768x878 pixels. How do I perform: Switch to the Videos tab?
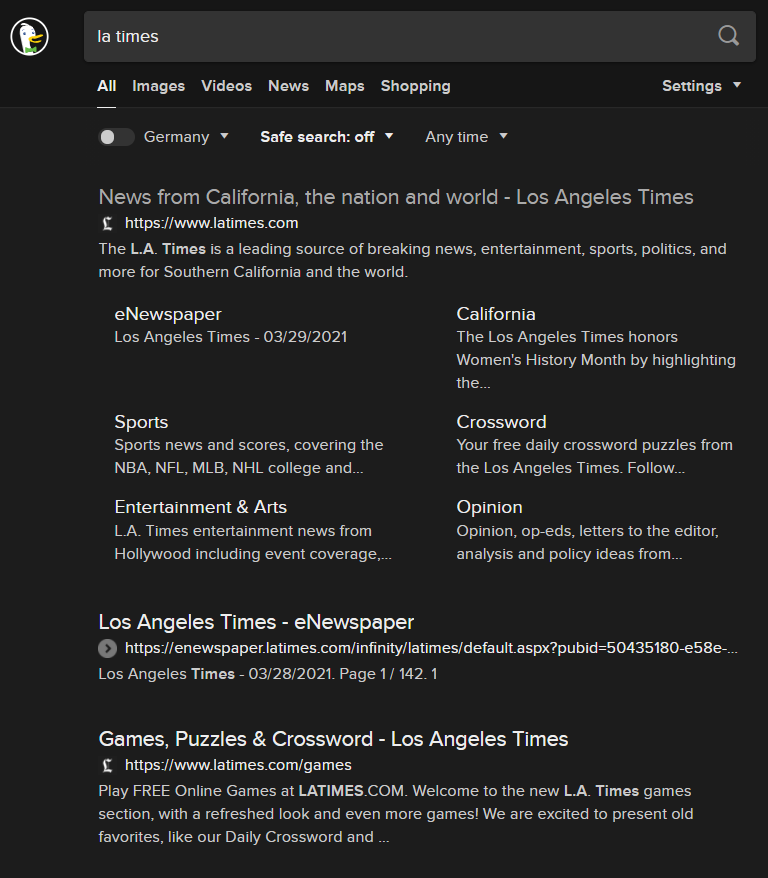[226, 86]
